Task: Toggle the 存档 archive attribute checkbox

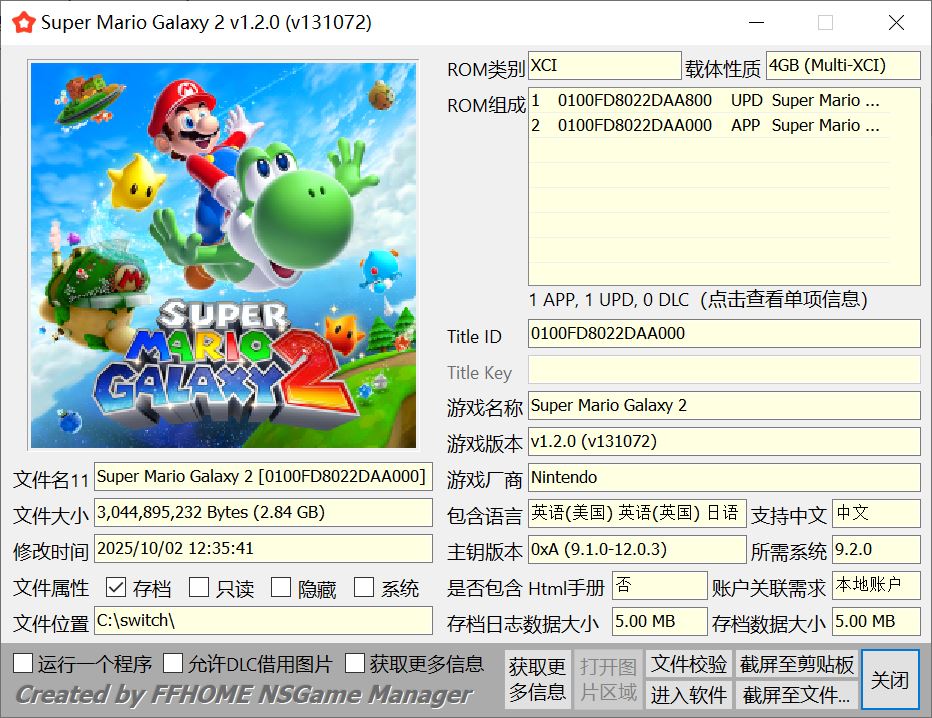Action: [x=116, y=588]
